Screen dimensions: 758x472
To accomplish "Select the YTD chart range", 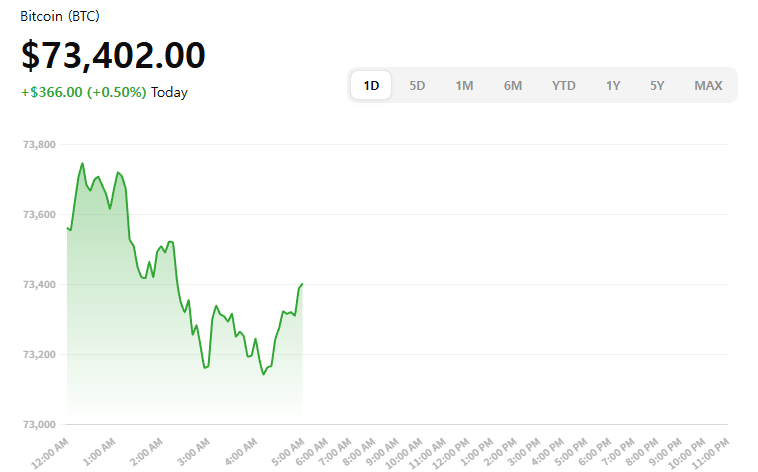I will [563, 86].
